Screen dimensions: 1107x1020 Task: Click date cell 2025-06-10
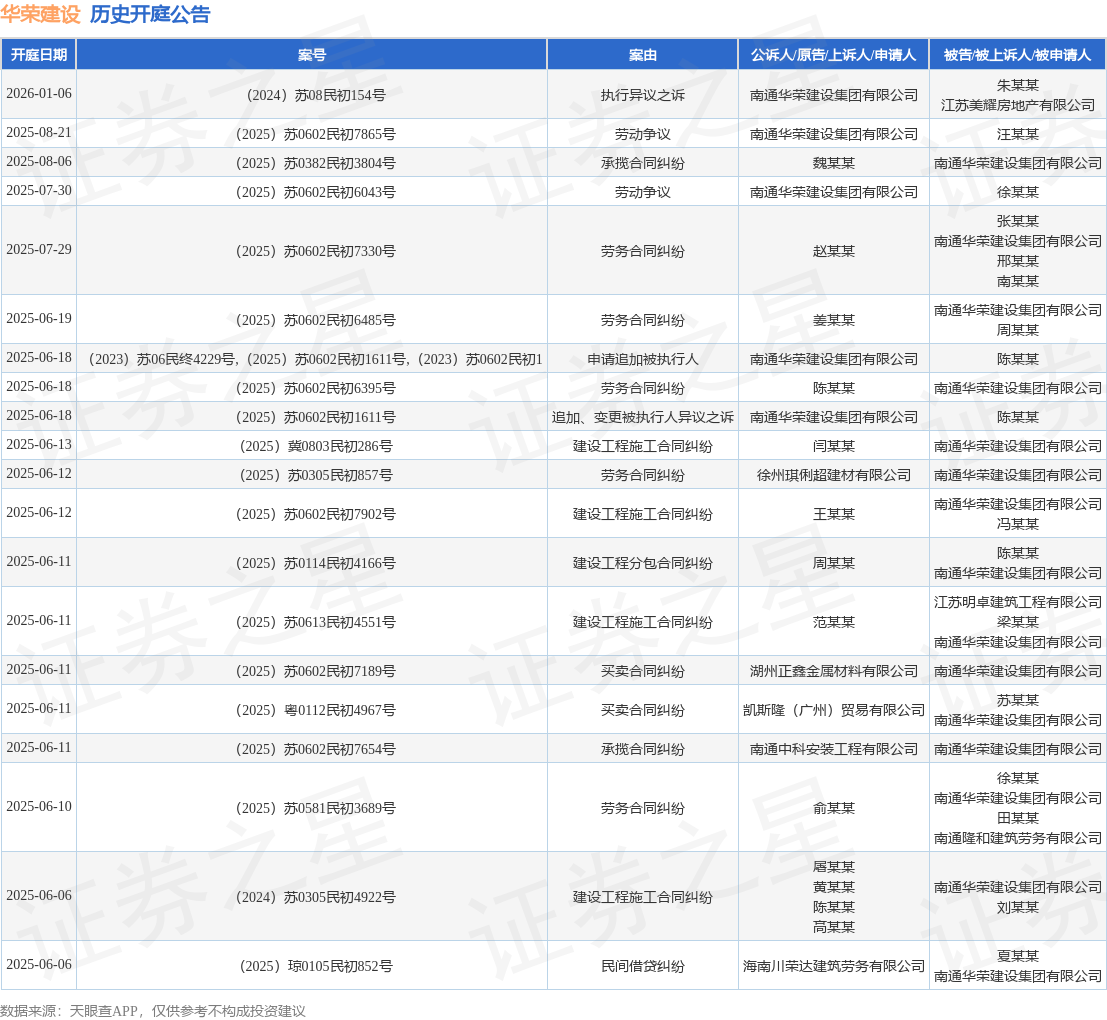tap(39, 806)
